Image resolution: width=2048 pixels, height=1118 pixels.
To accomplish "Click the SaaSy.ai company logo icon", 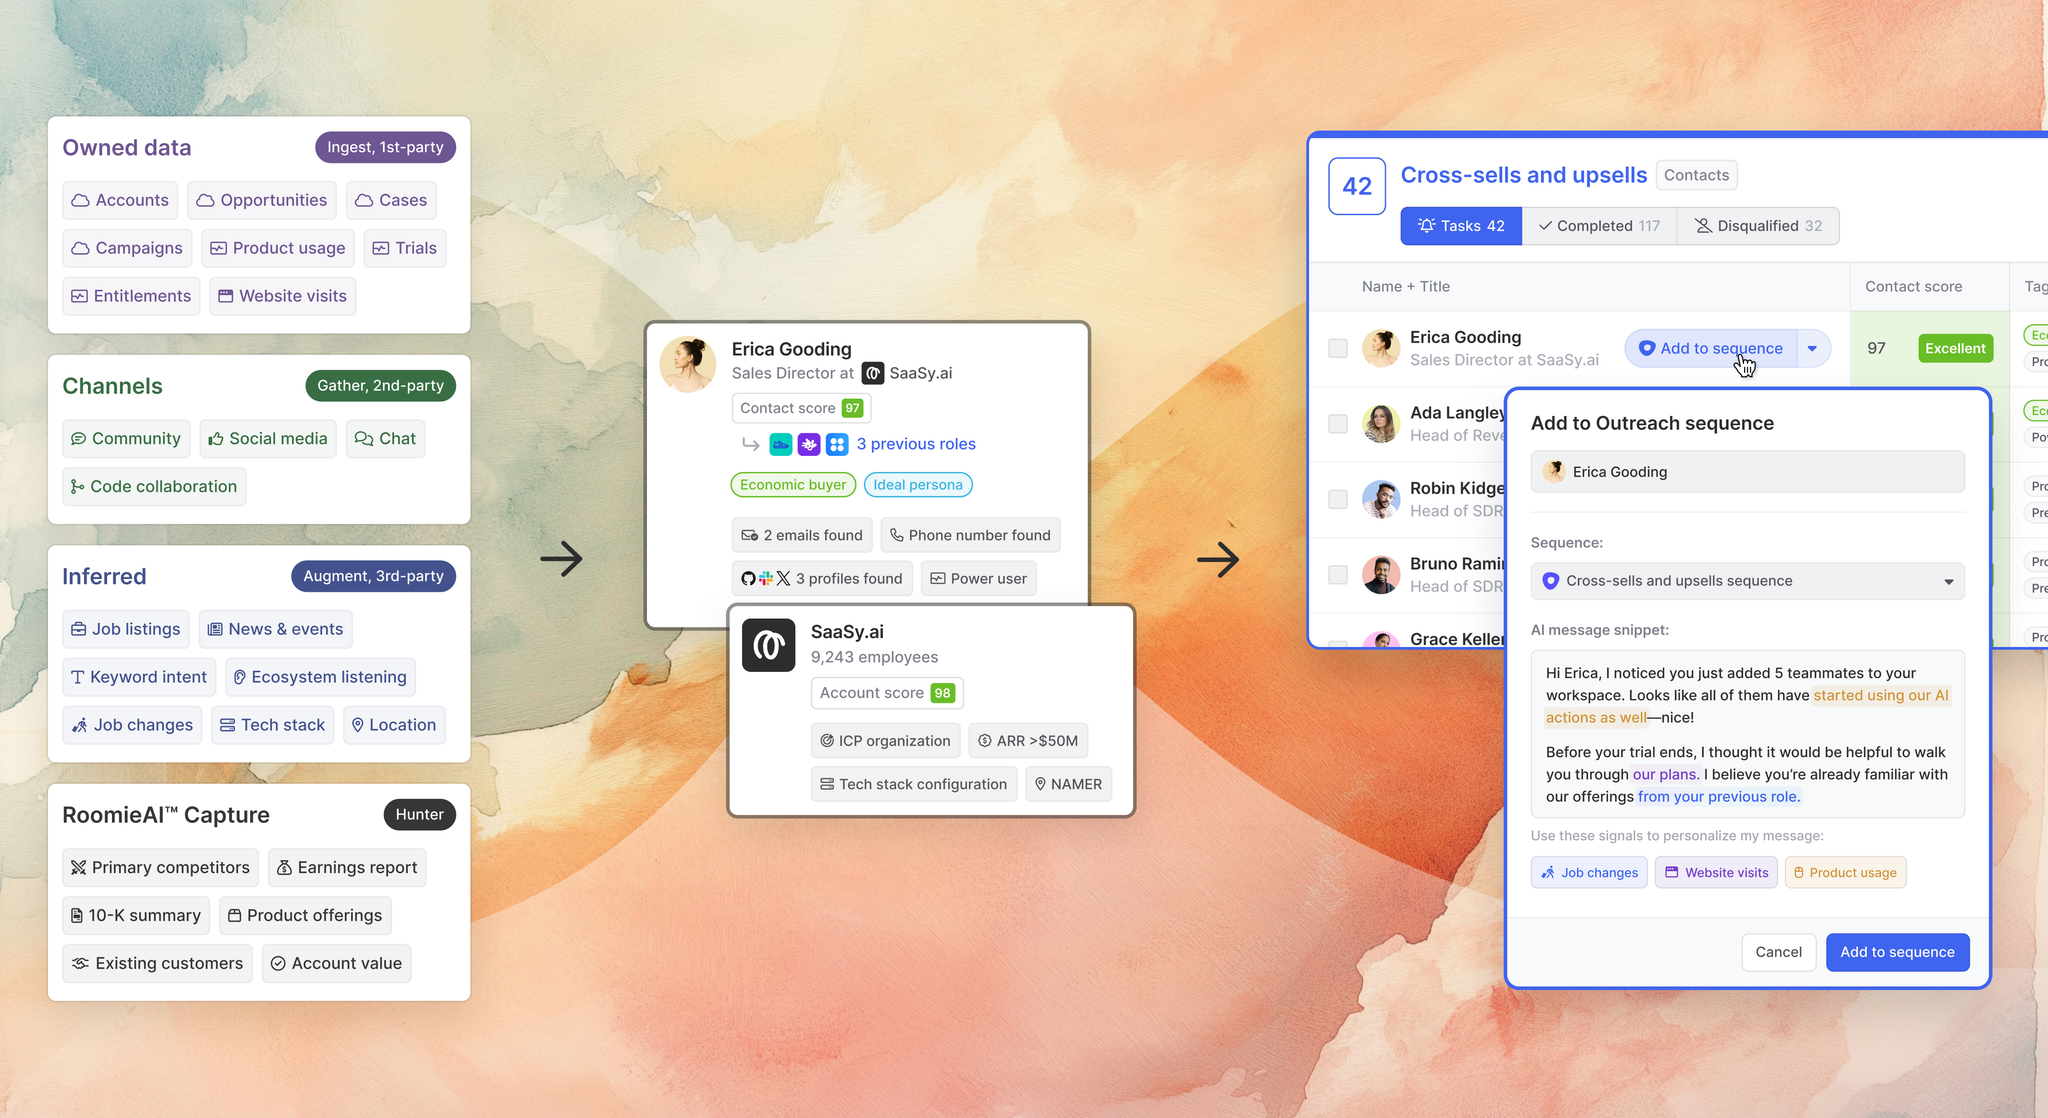I will pos(768,645).
